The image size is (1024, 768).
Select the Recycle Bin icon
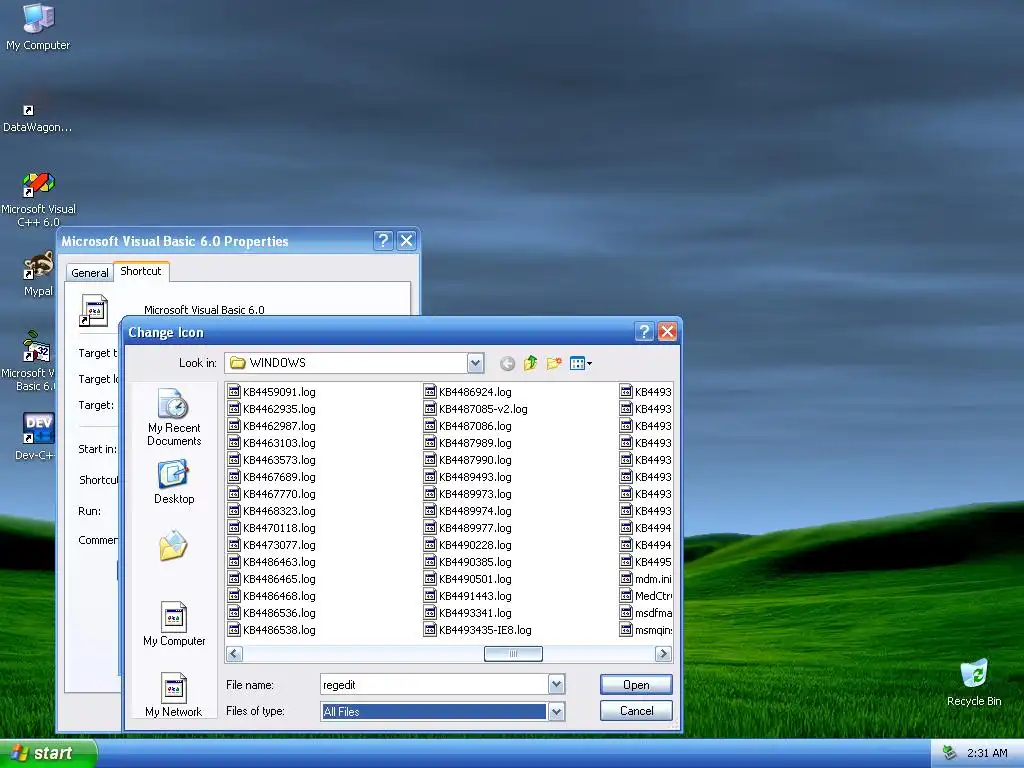click(x=974, y=683)
